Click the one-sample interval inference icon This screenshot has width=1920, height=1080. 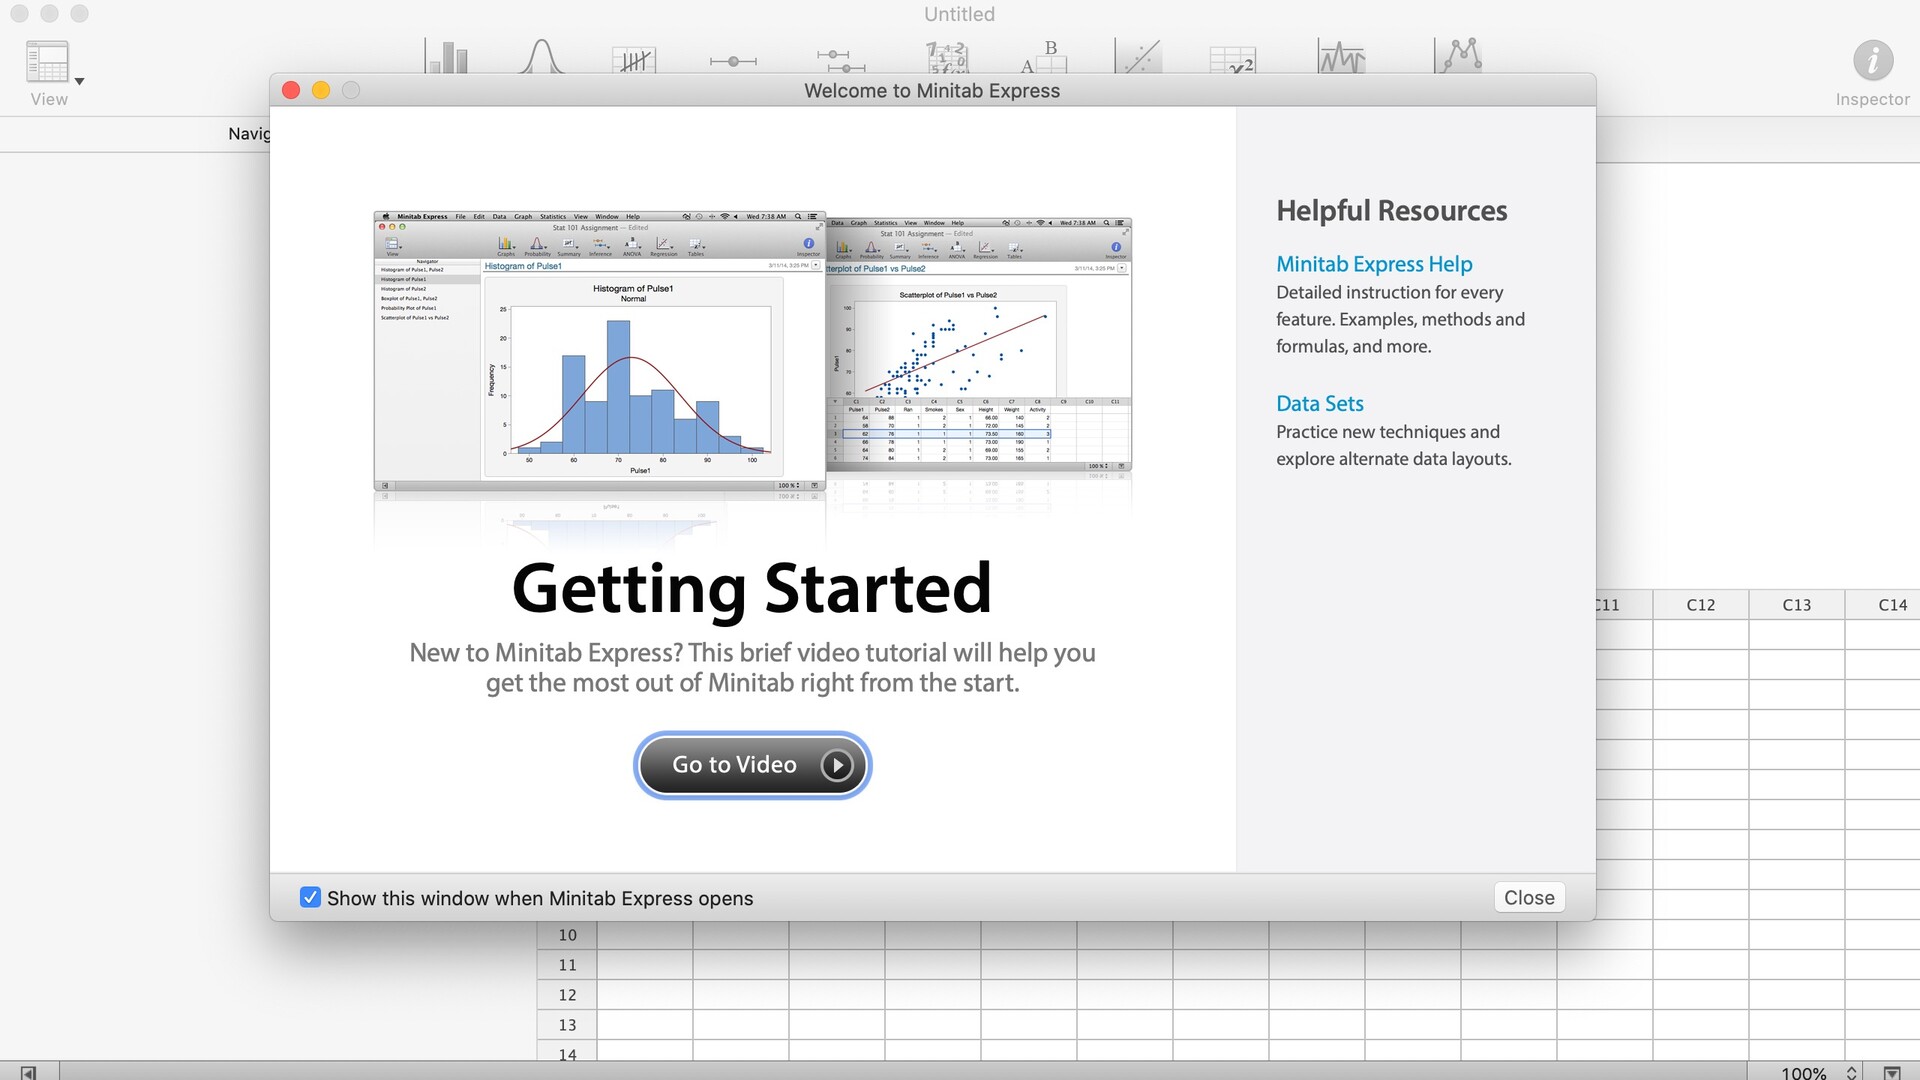coord(733,61)
